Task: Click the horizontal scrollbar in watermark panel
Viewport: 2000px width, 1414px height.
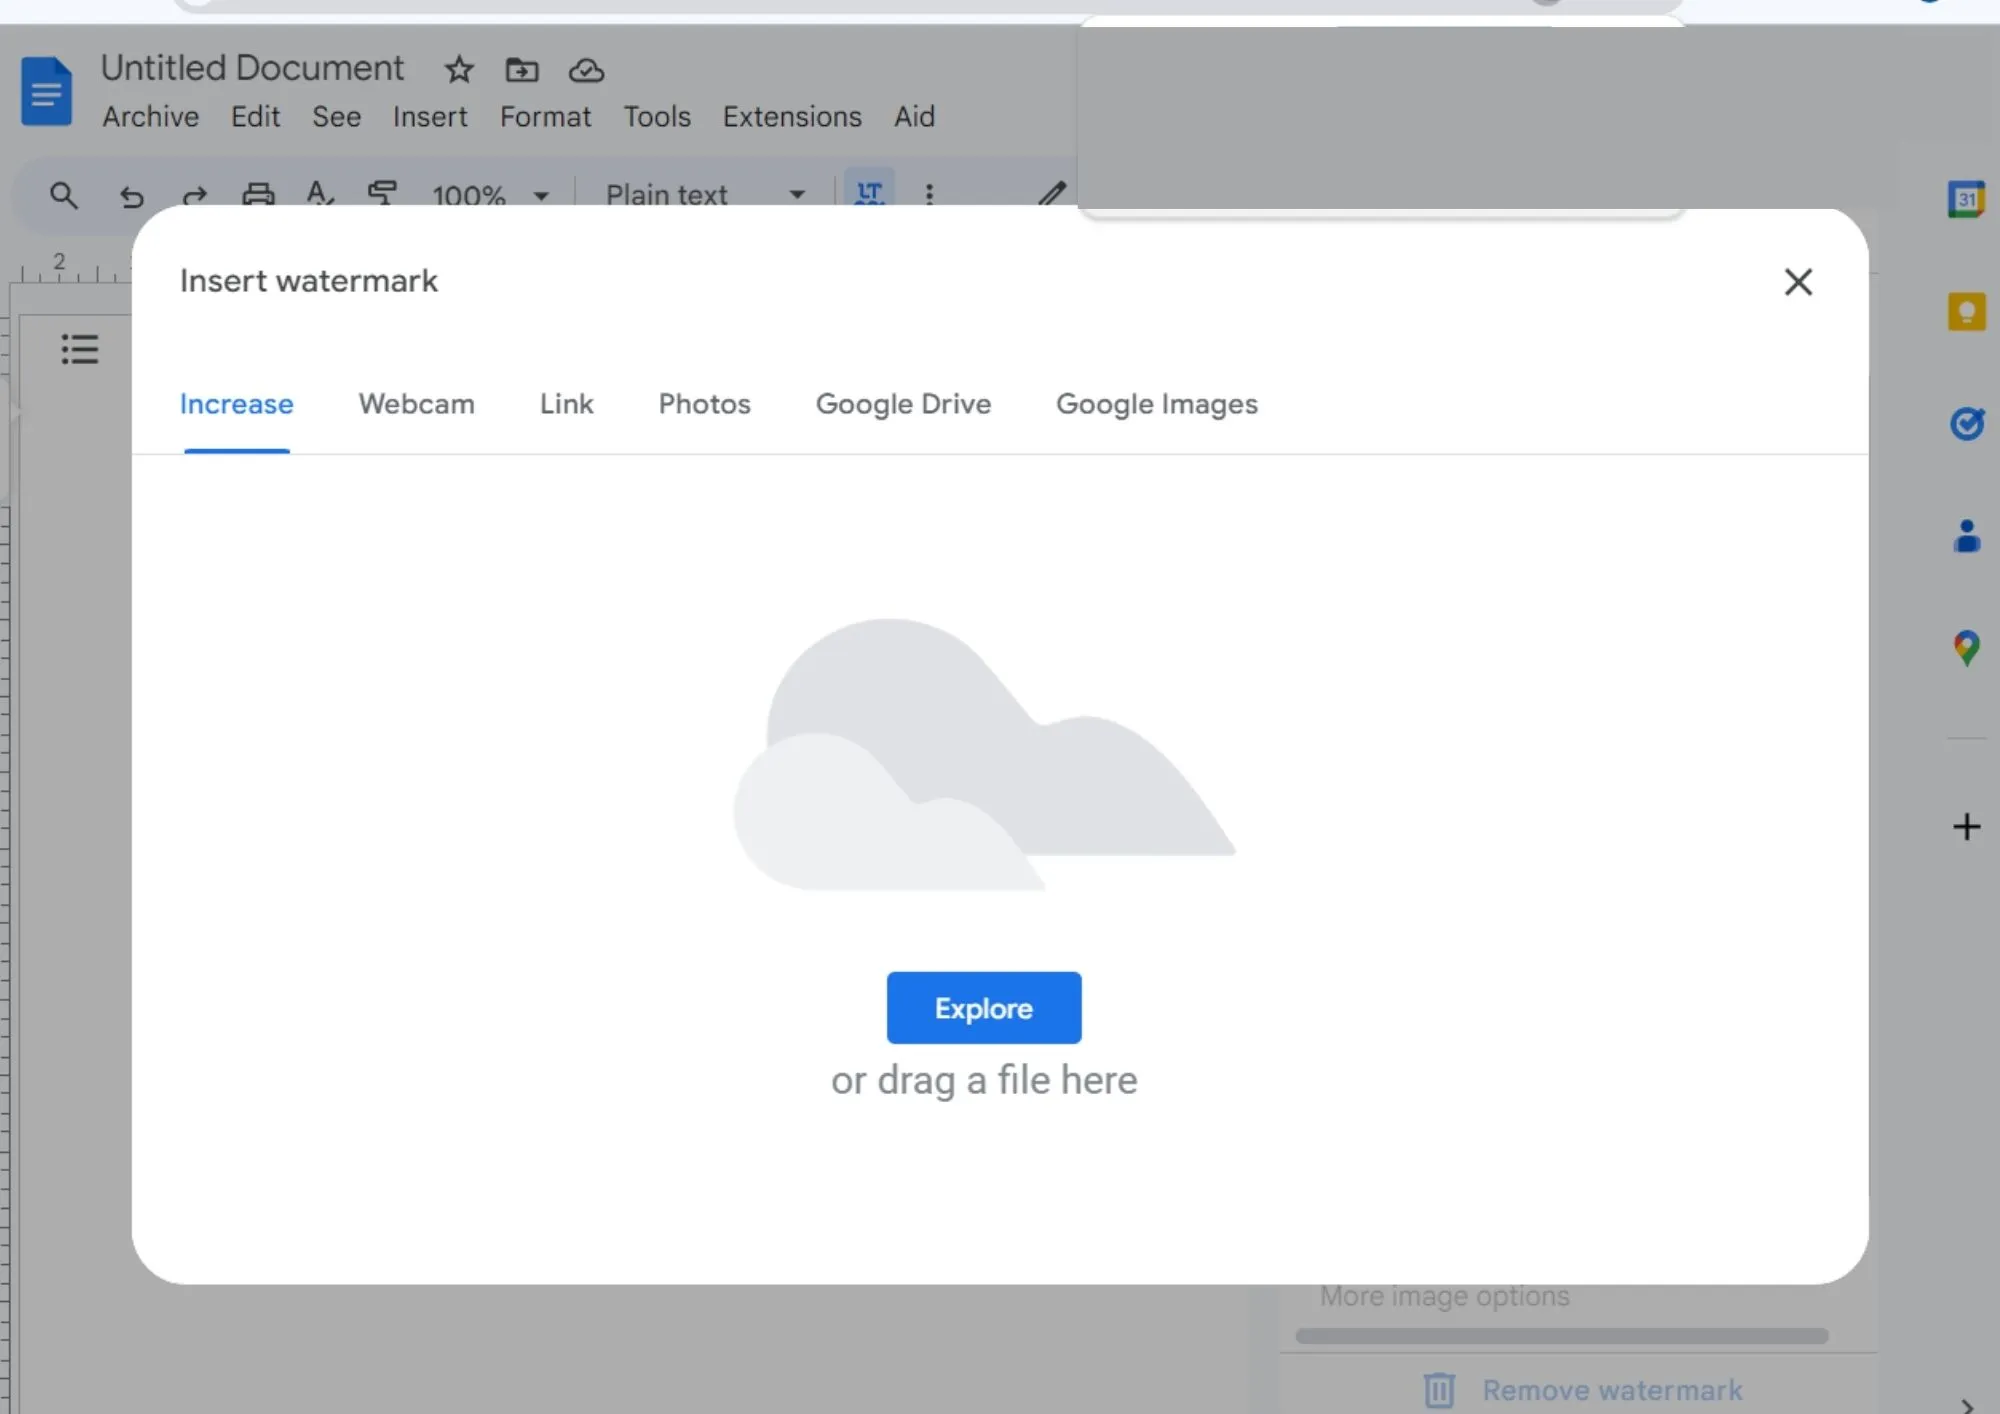Action: pyautogui.click(x=1561, y=1336)
